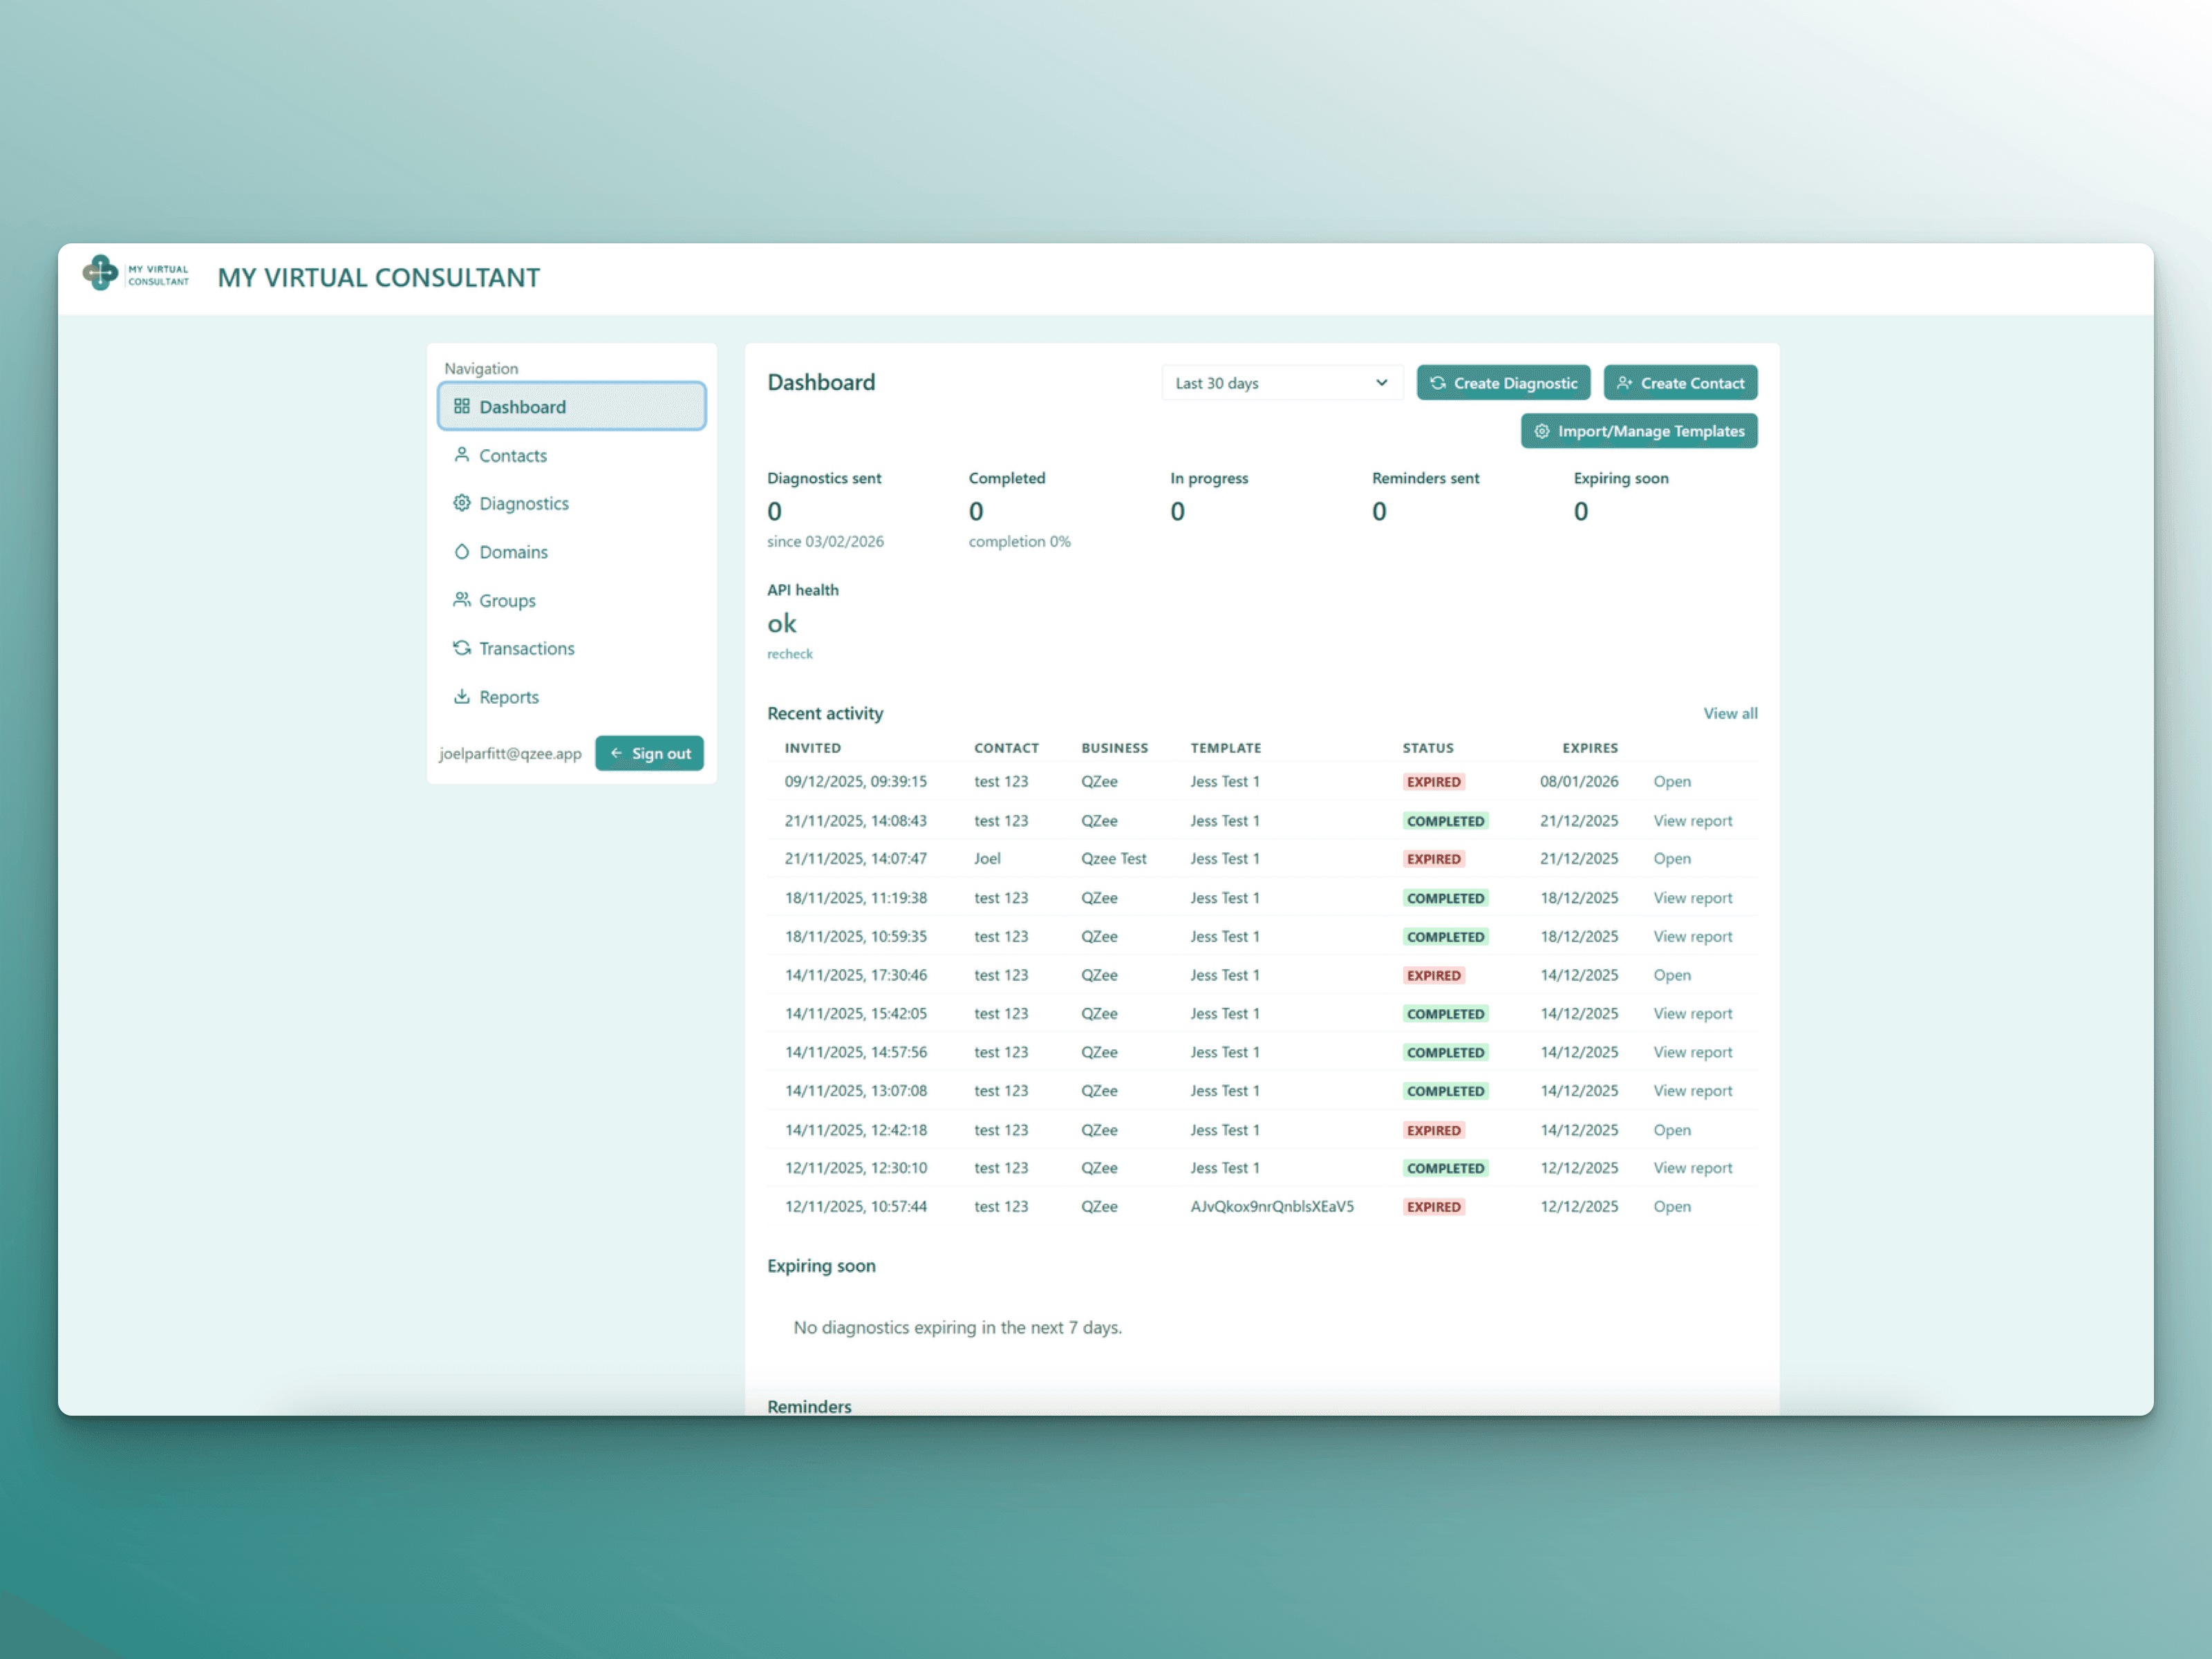View report for 21/11/2025 14:08:43 entry

[1692, 821]
